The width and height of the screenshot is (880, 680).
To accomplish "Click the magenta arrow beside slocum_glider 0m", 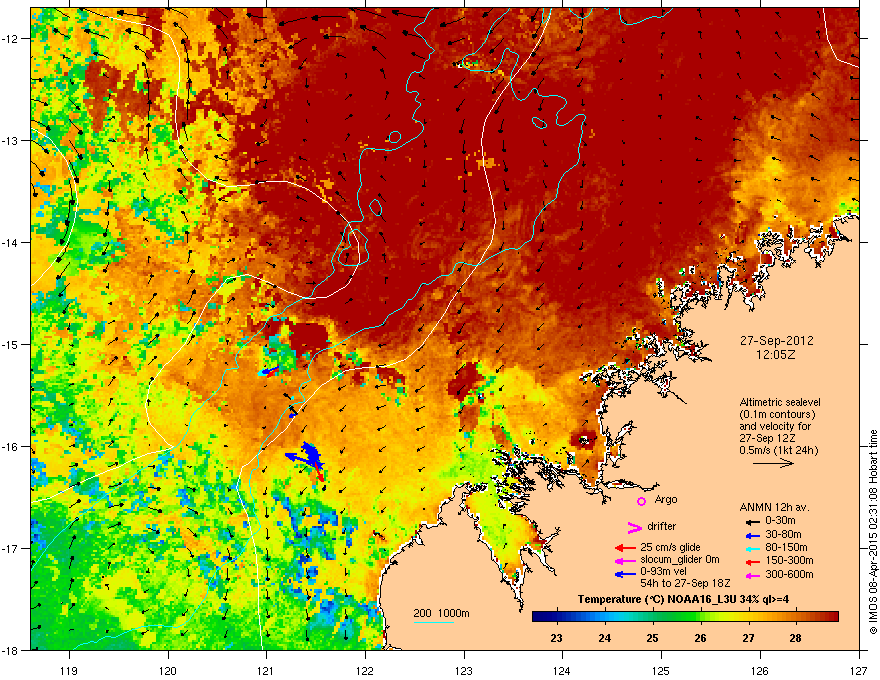I will 626,560.
